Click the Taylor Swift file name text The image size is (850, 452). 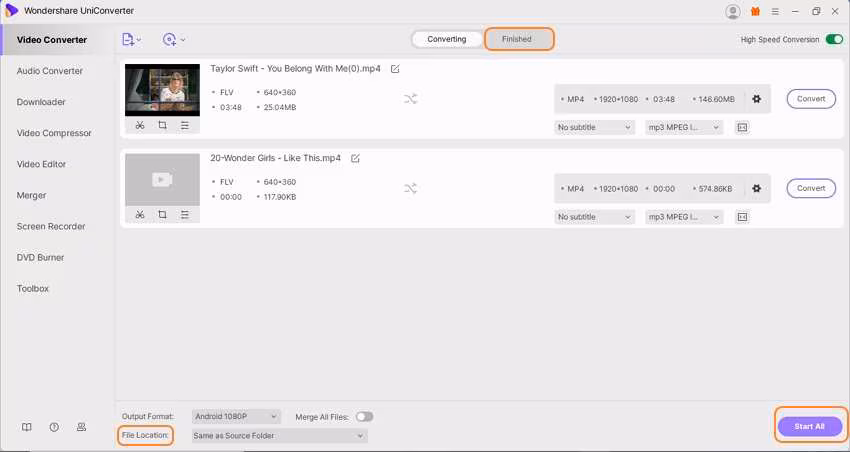(x=295, y=69)
